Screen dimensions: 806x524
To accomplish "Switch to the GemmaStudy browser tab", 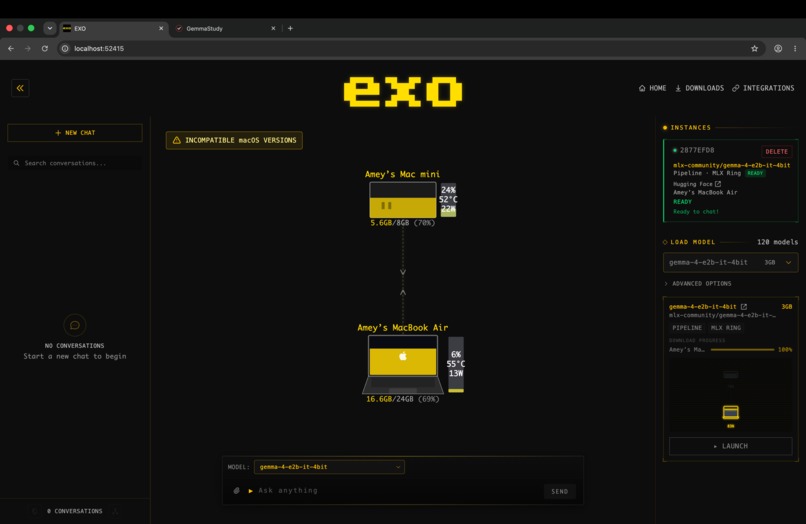I will 225,28.
